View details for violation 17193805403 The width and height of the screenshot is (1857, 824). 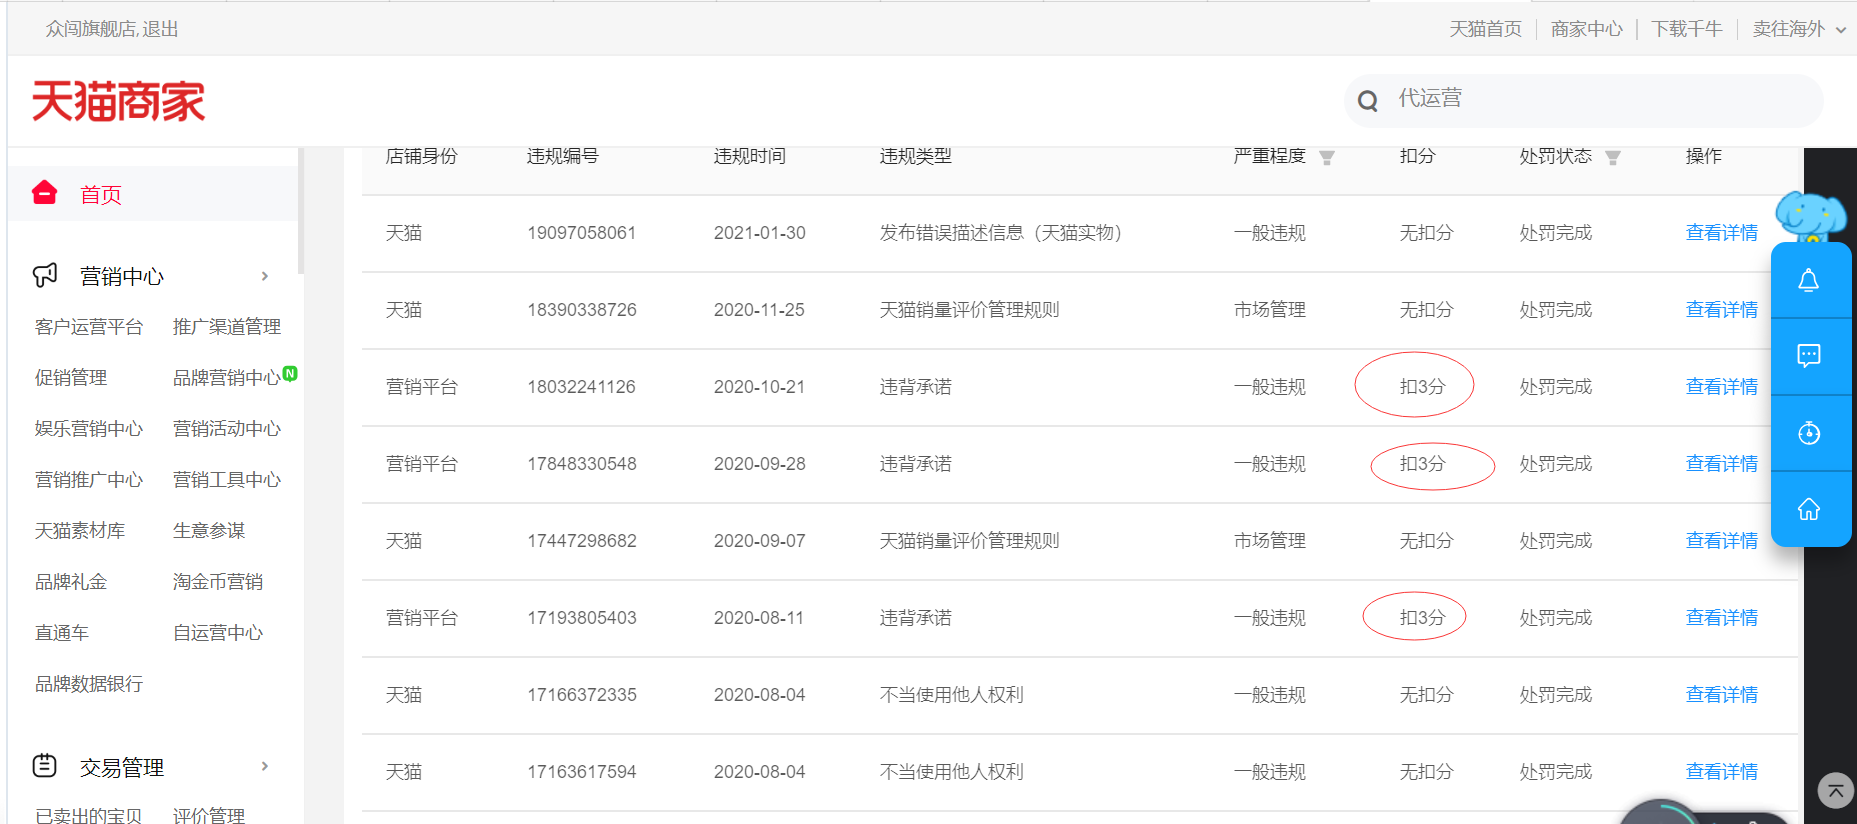[x=1722, y=618]
